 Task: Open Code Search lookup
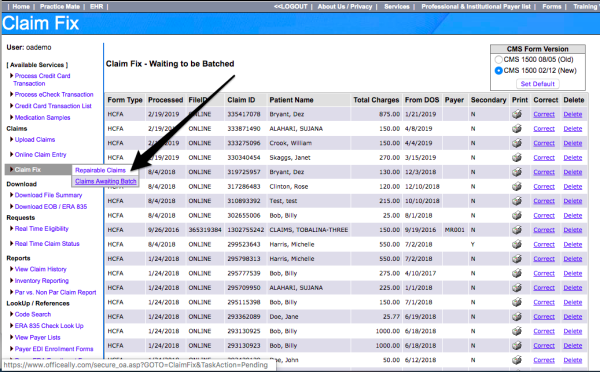pyautogui.click(x=33, y=315)
